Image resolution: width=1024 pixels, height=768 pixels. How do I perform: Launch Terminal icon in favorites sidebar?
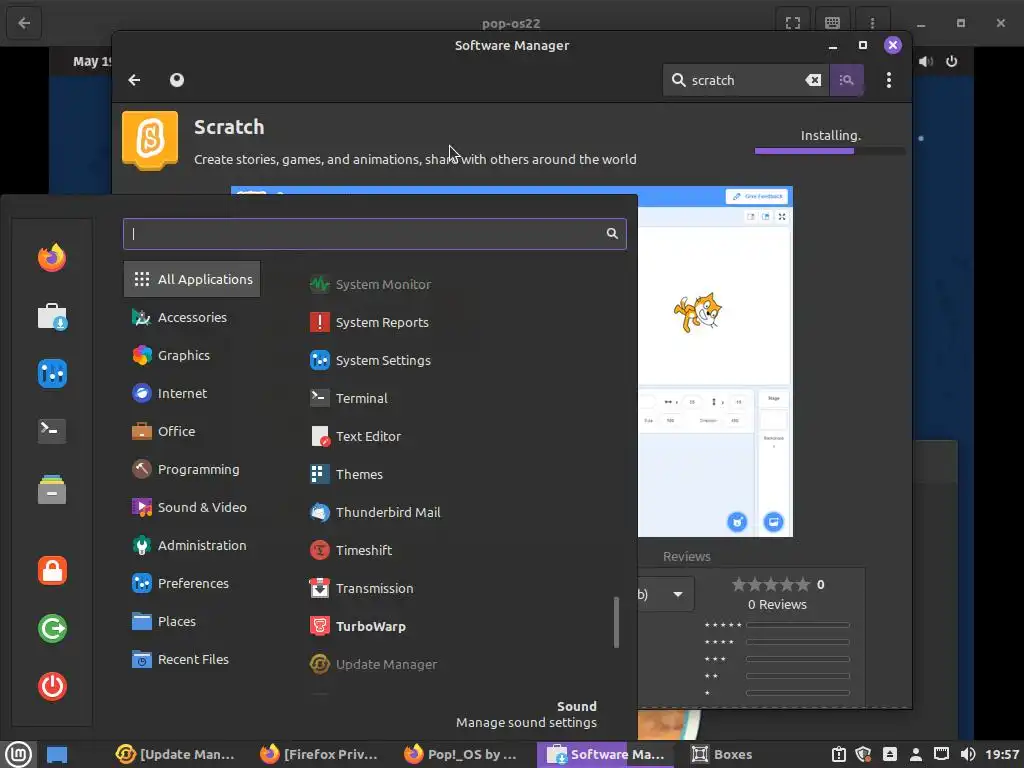click(52, 430)
